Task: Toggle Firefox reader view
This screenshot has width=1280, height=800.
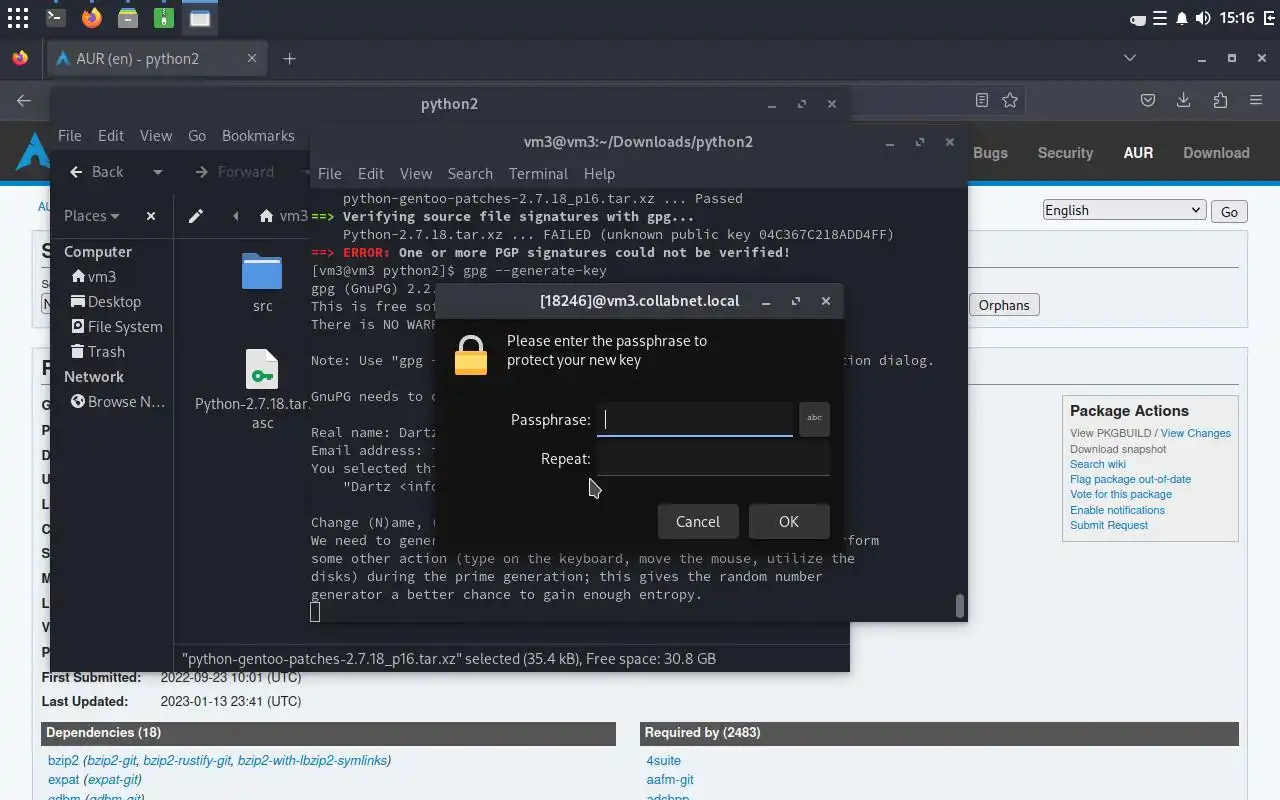Action: click(982, 100)
